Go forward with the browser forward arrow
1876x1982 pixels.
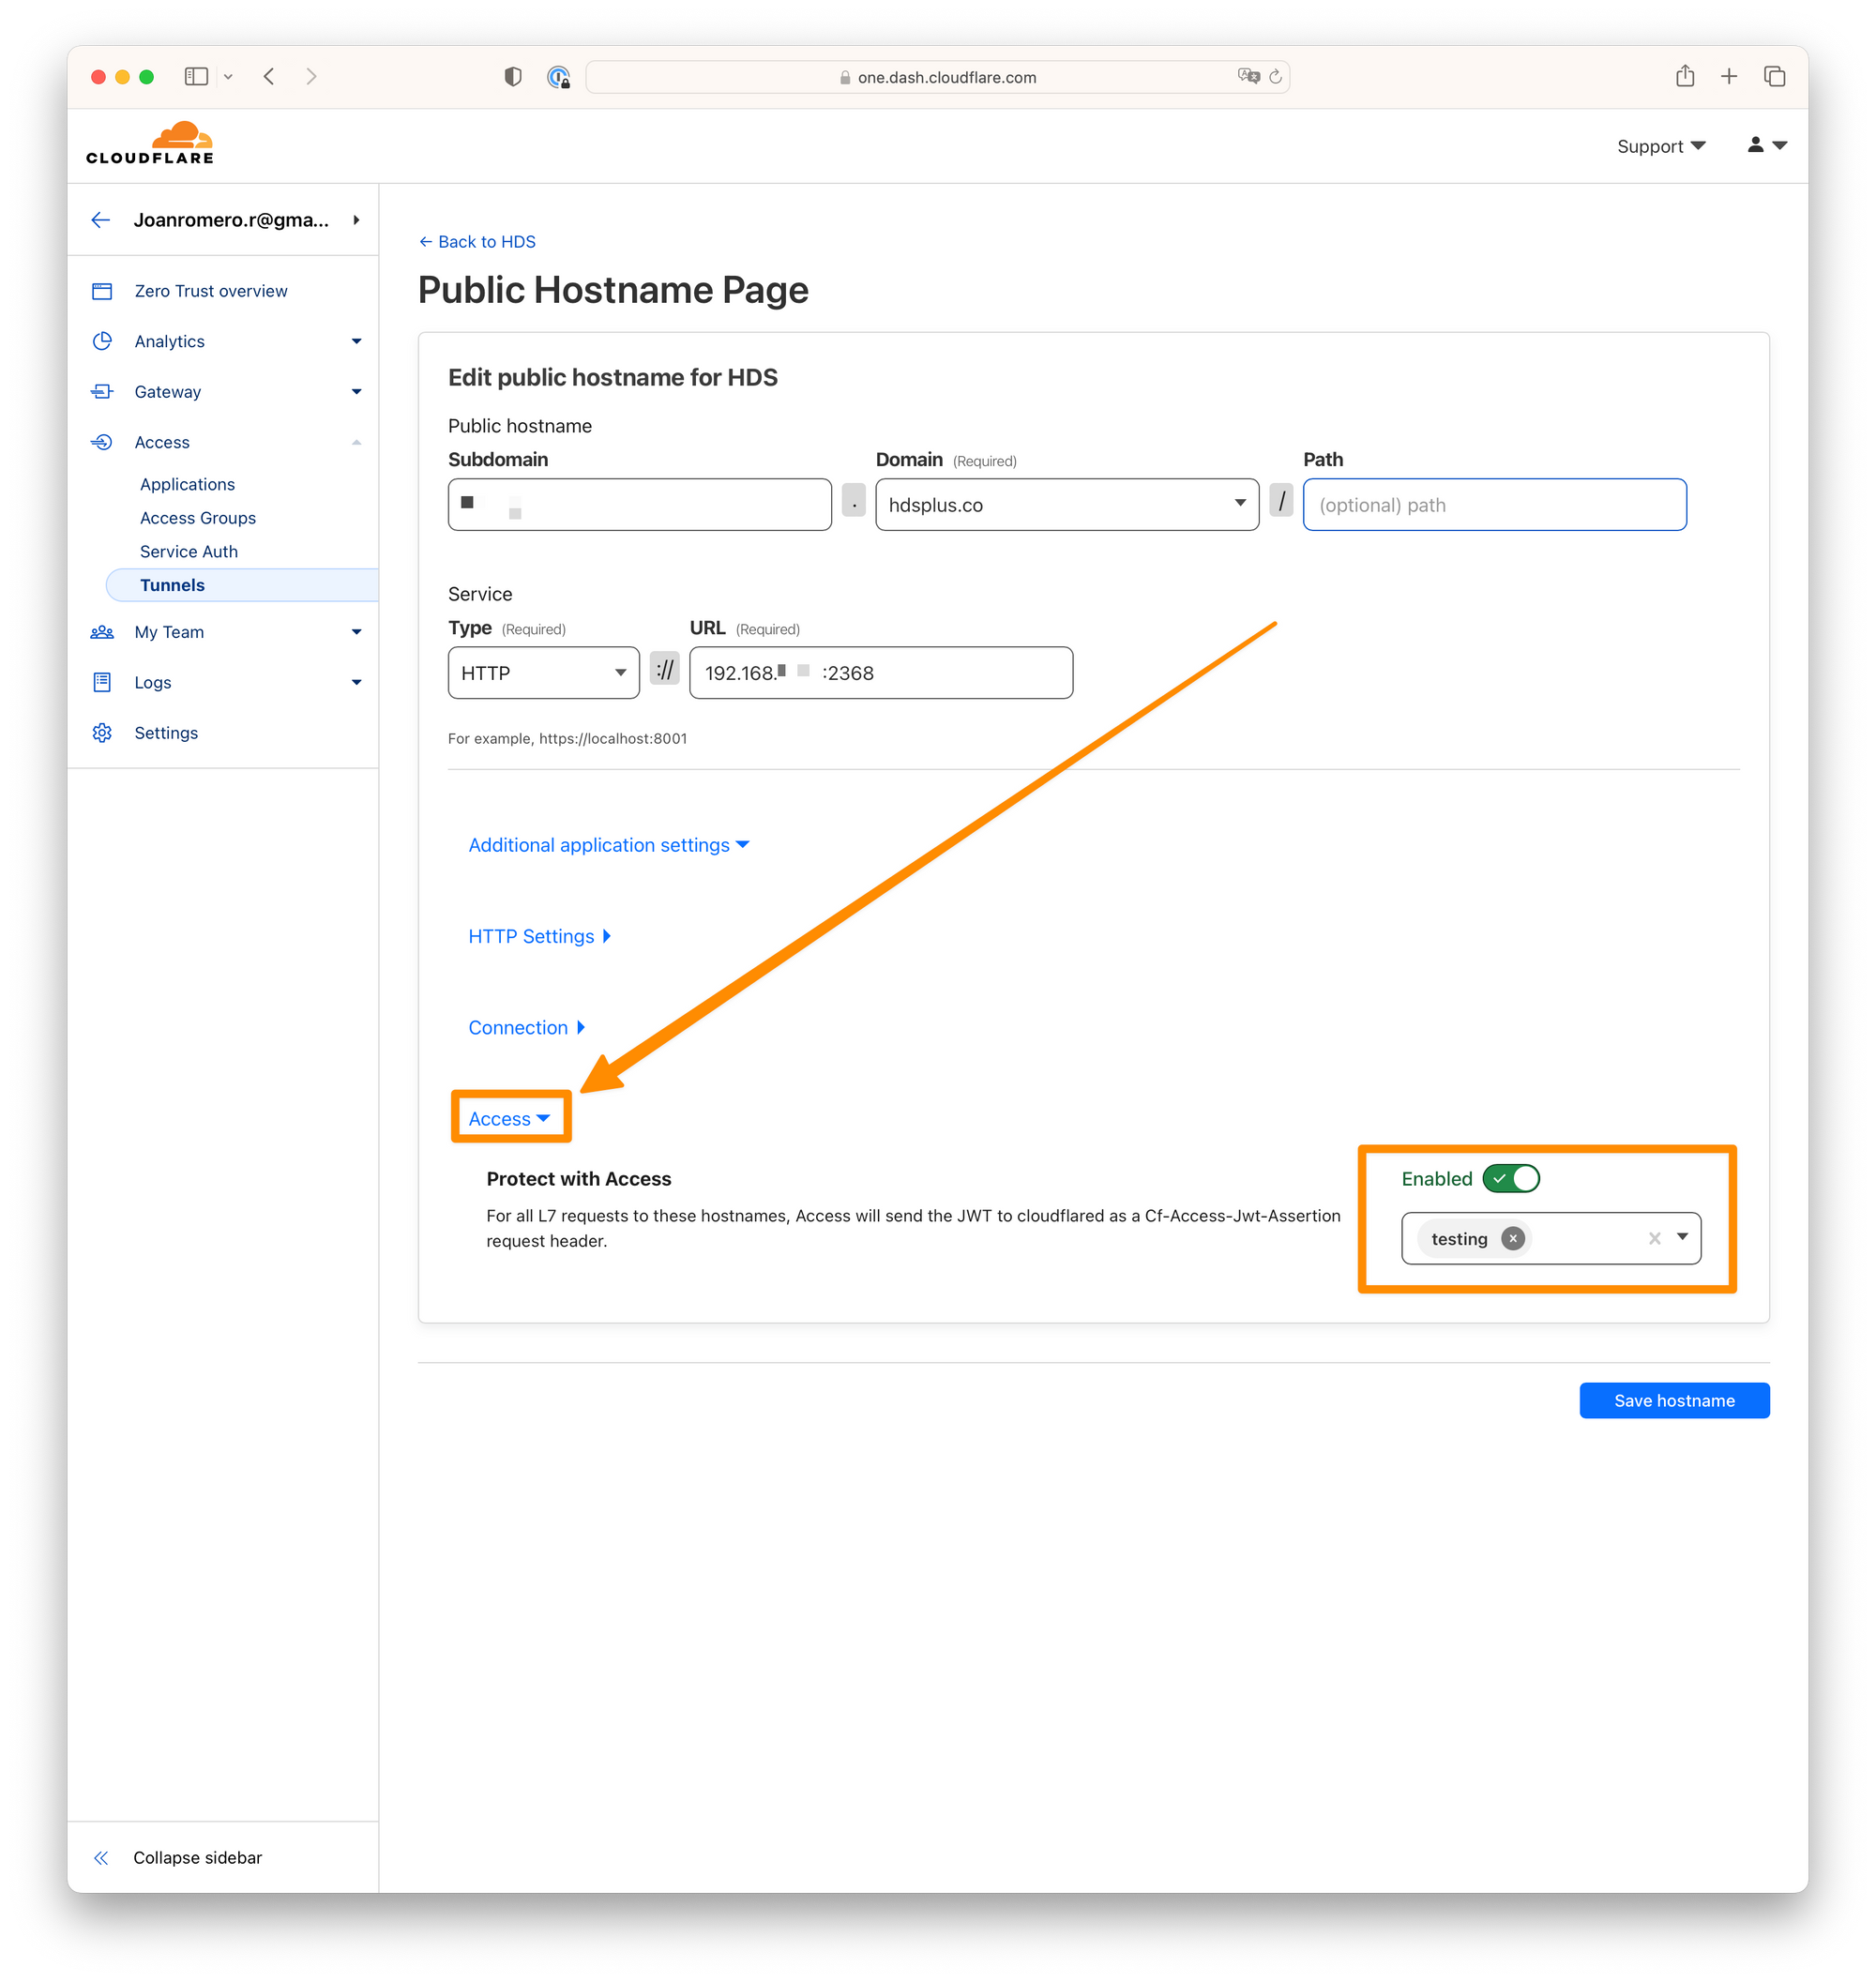click(x=311, y=77)
